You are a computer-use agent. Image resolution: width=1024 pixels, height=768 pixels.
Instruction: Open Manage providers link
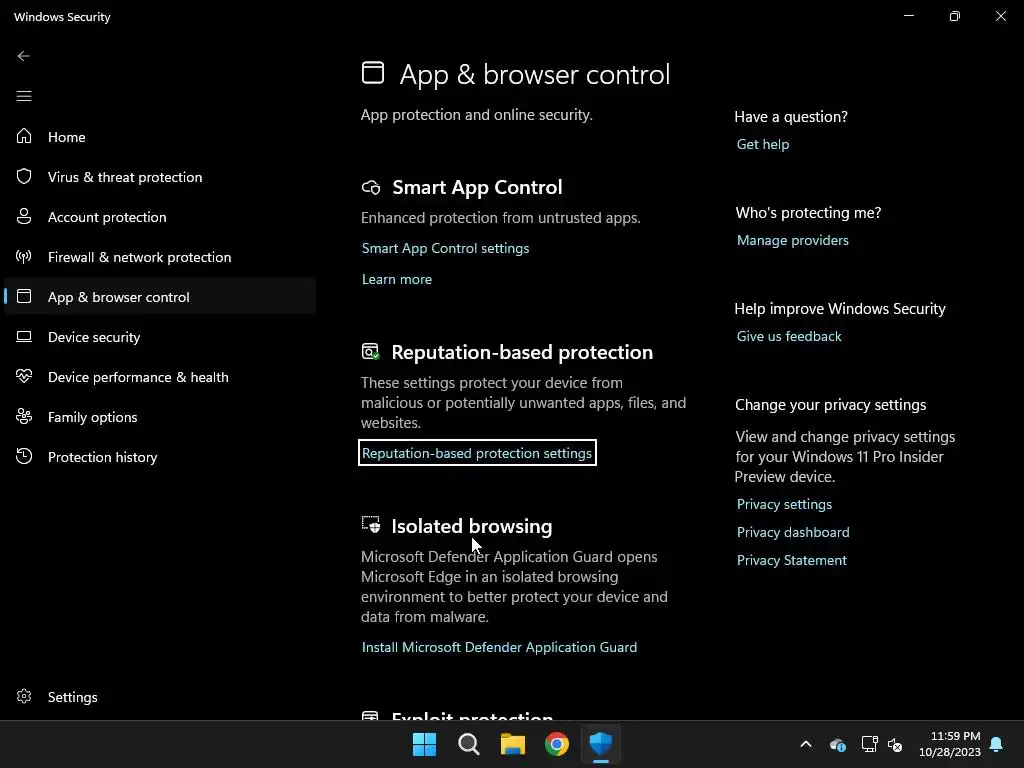pyautogui.click(x=792, y=240)
